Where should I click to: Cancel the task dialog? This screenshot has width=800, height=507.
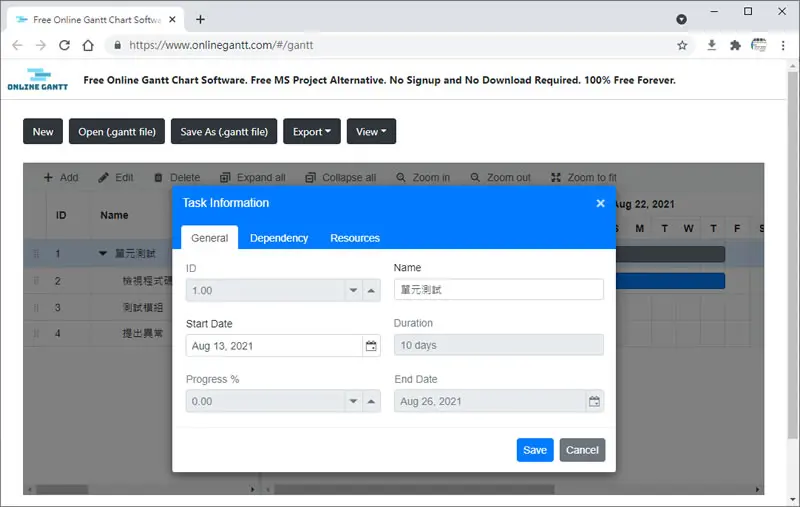(582, 450)
